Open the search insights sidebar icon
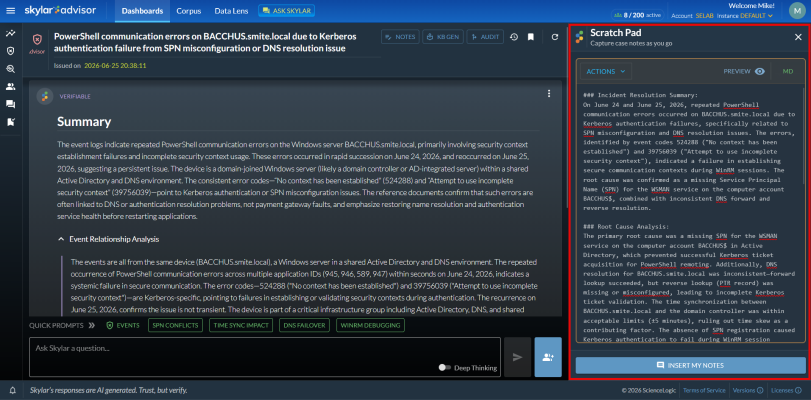 [x=10, y=69]
